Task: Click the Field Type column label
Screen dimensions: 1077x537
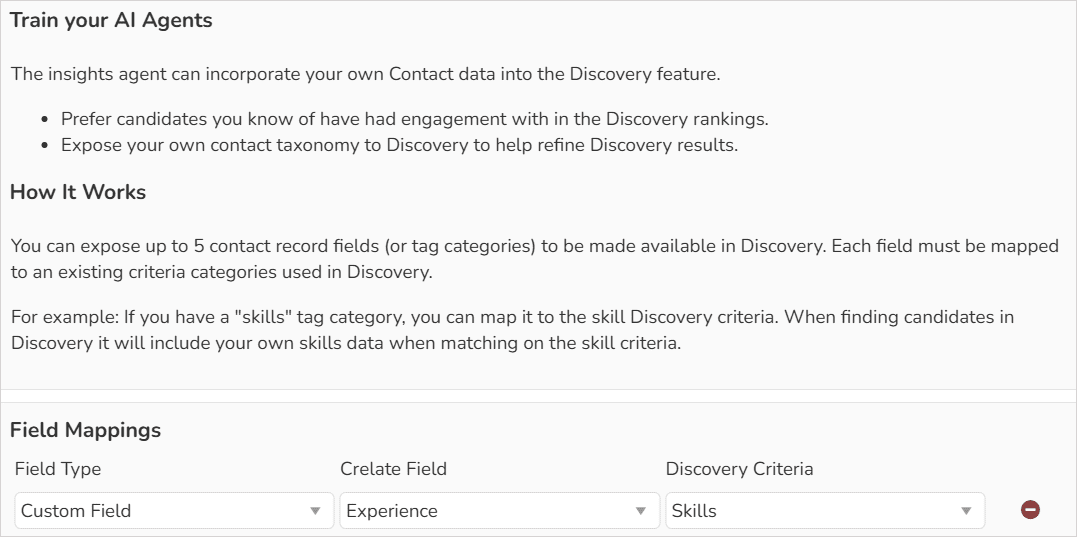Action: 58,469
